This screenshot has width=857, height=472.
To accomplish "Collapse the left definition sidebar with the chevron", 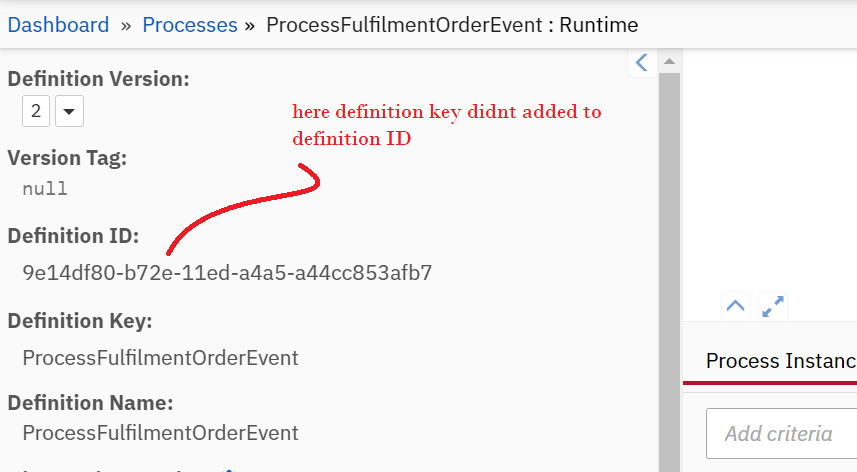I will point(642,62).
